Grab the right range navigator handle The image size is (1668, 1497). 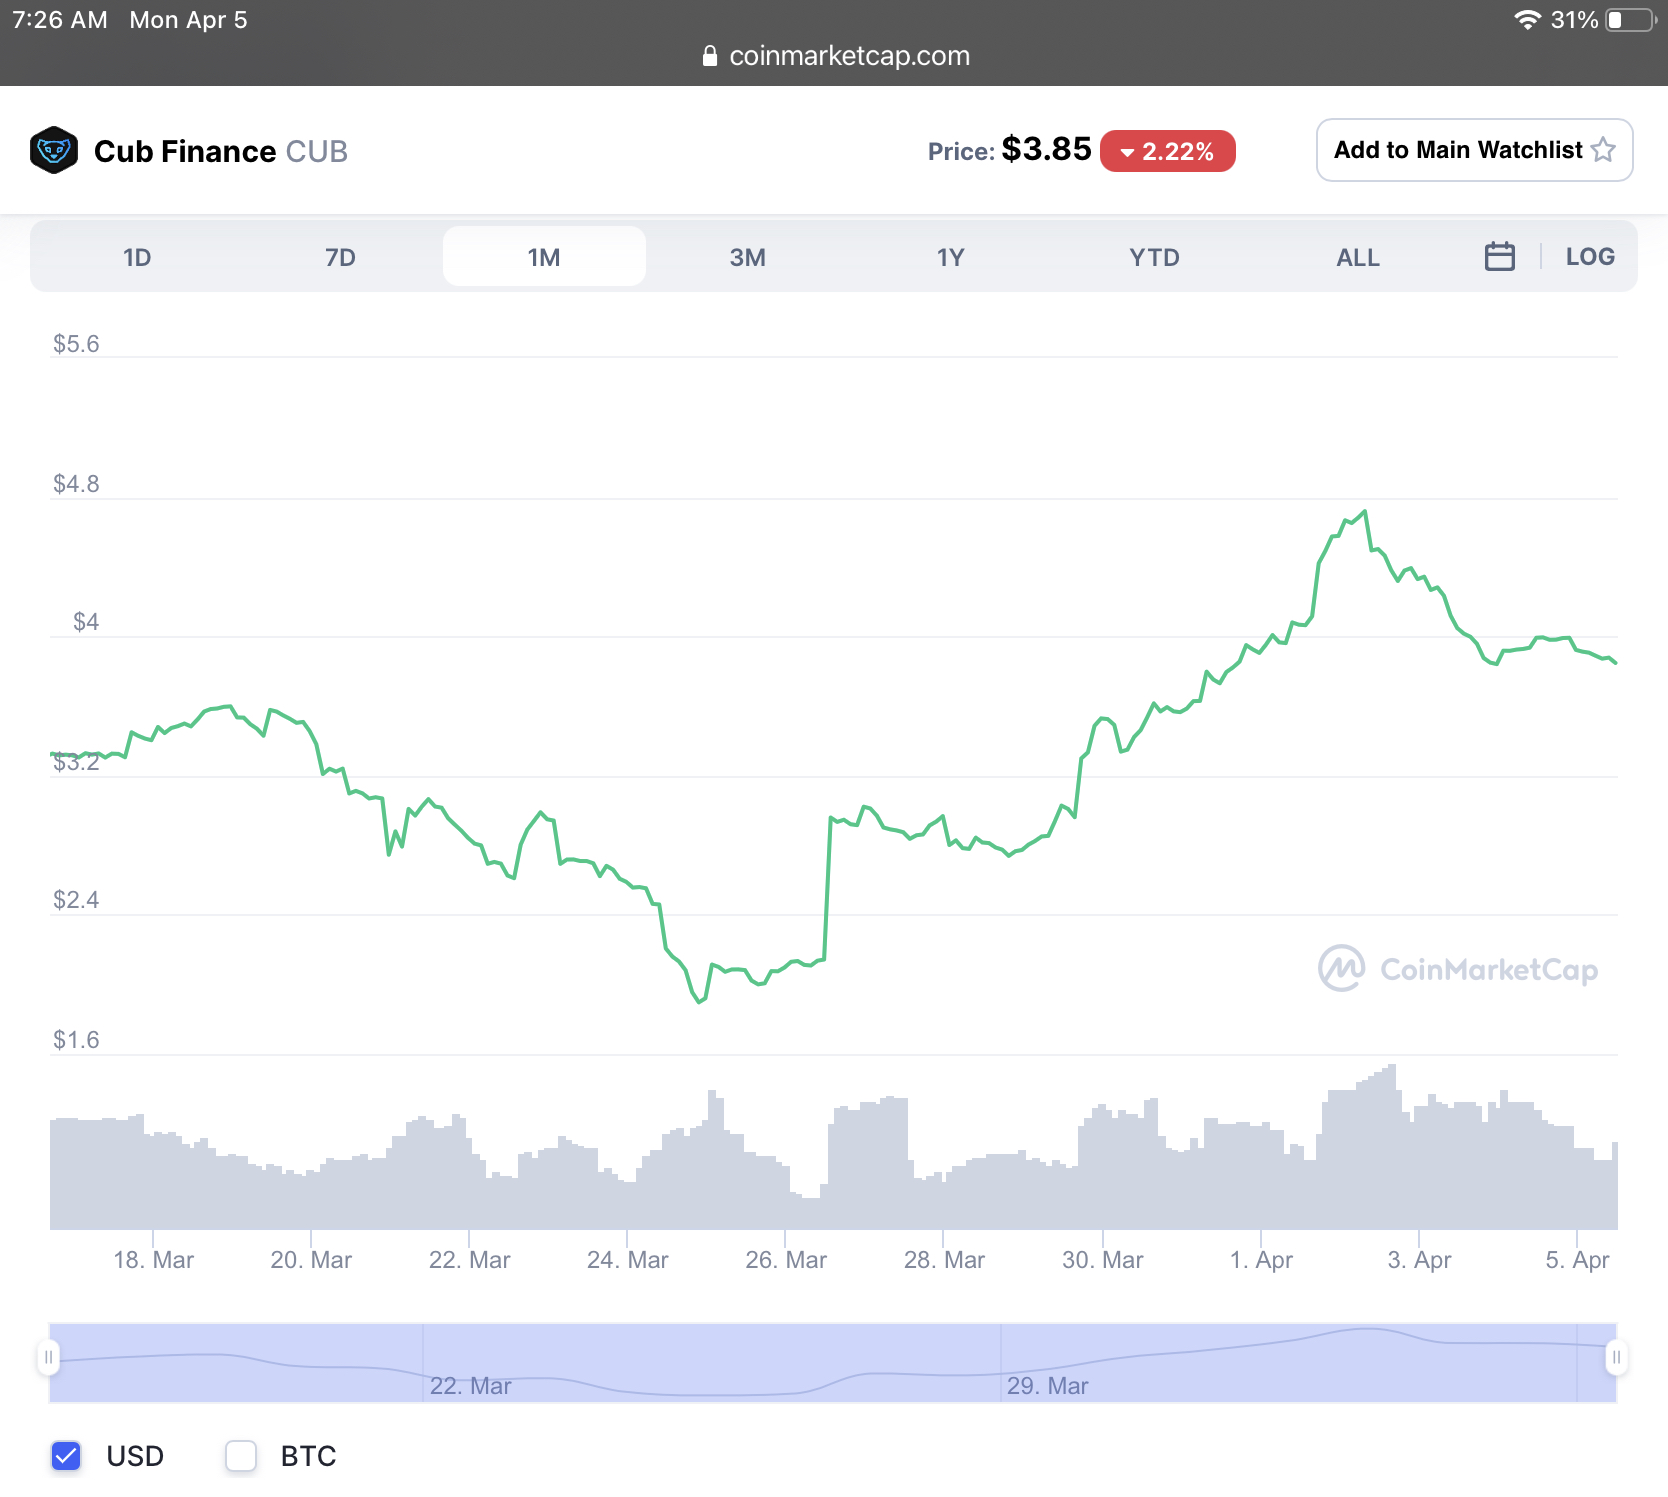pos(1616,1357)
